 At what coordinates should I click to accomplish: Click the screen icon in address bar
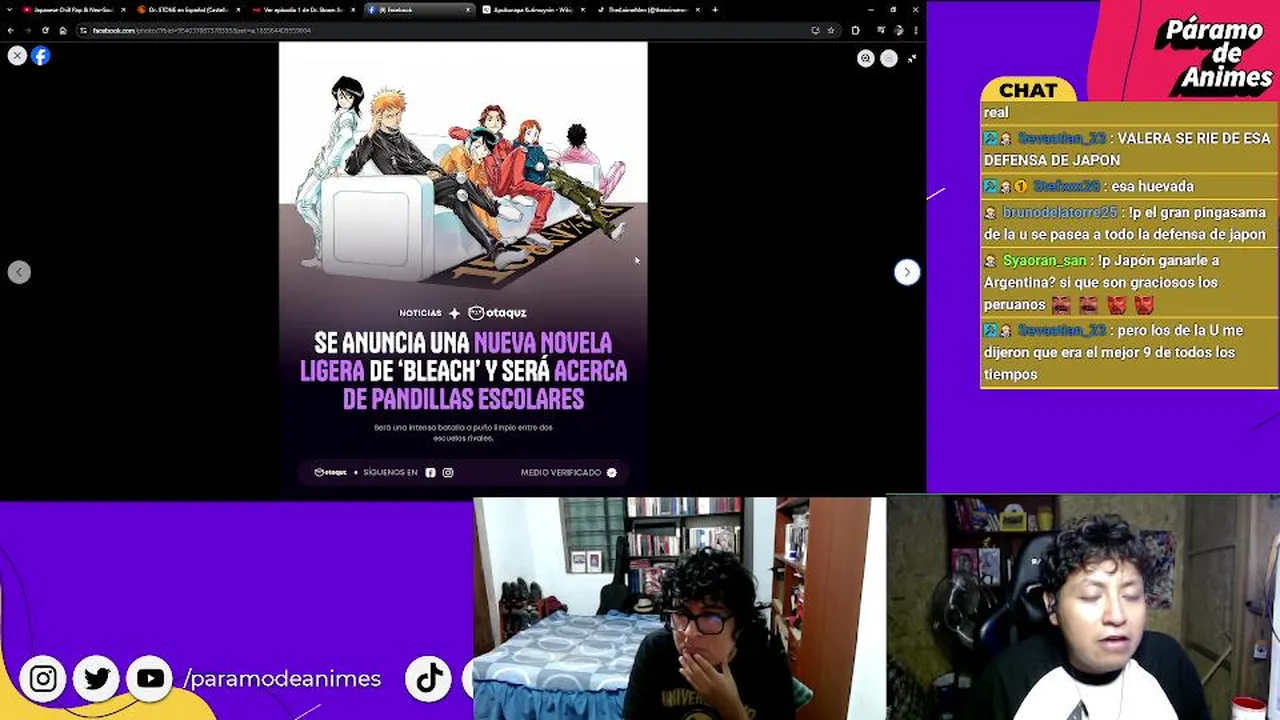(x=816, y=30)
